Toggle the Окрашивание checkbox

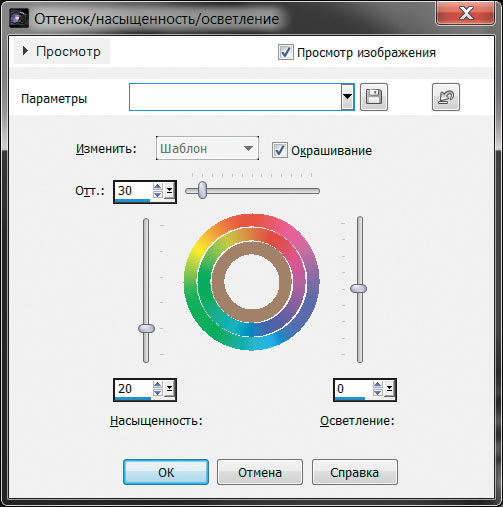(x=279, y=150)
